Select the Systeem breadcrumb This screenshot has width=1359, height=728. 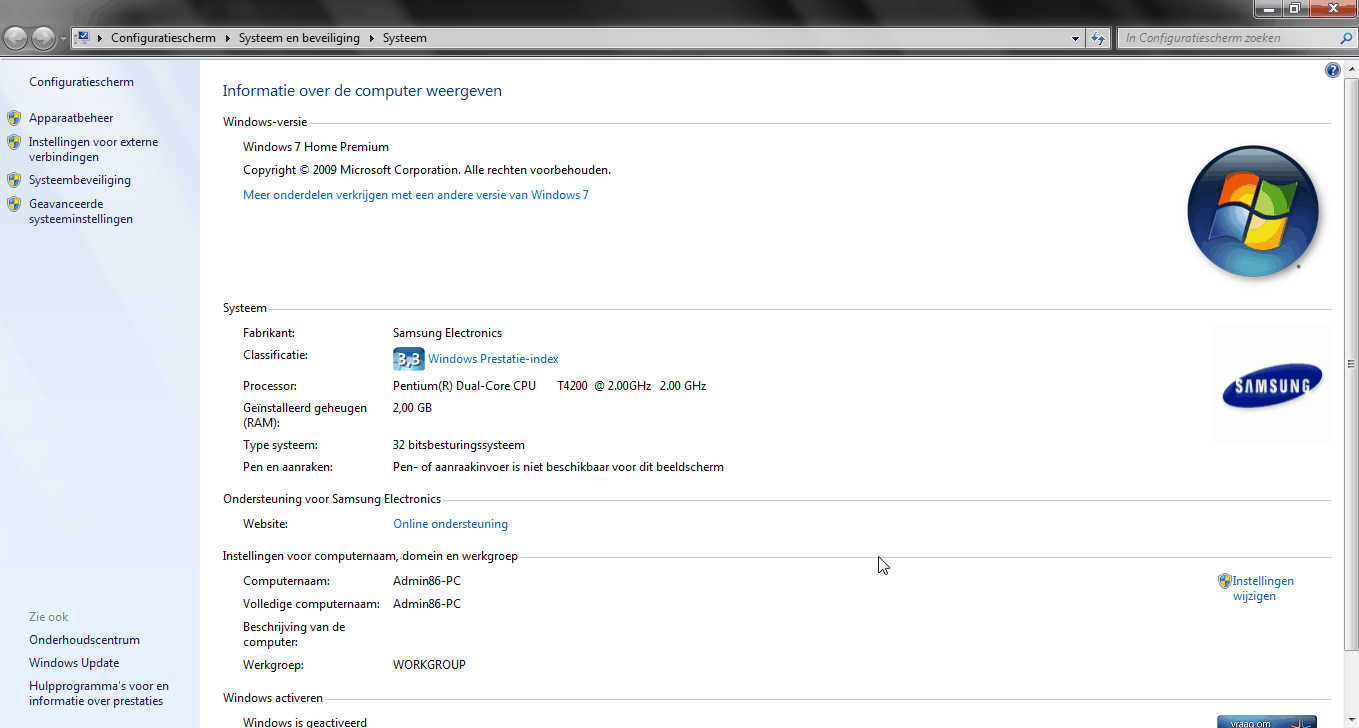(x=405, y=38)
